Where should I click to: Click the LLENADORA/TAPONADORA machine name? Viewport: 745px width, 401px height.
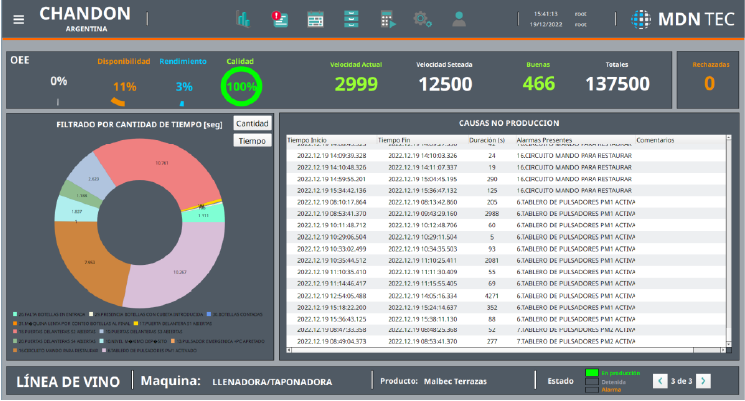tap(272, 382)
